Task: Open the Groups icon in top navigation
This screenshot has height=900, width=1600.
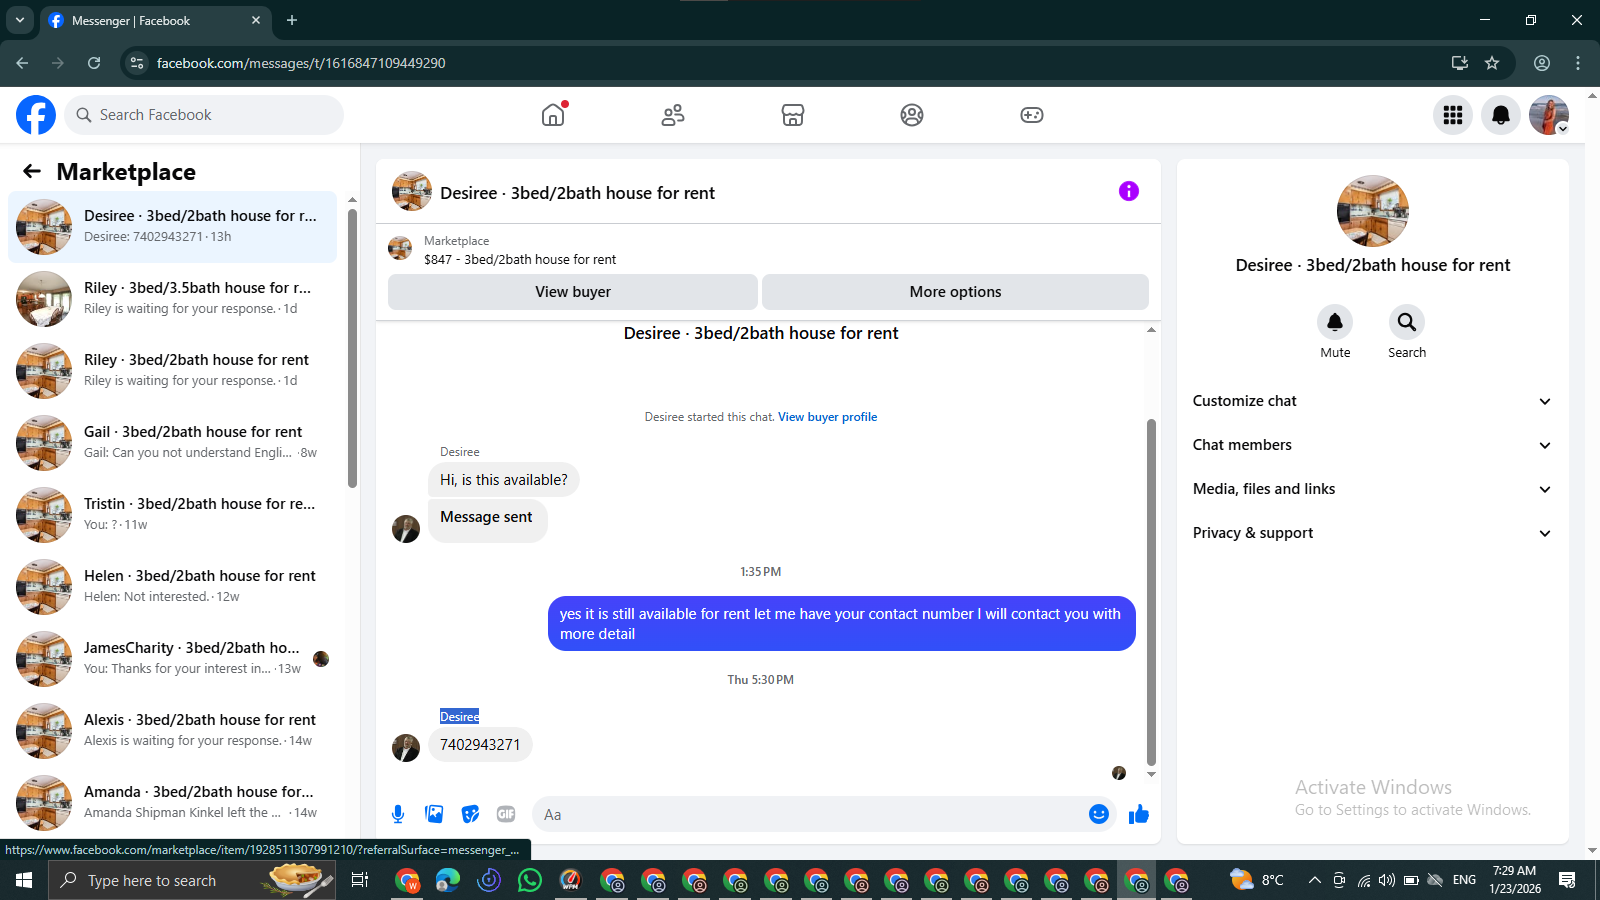Action: (x=912, y=115)
